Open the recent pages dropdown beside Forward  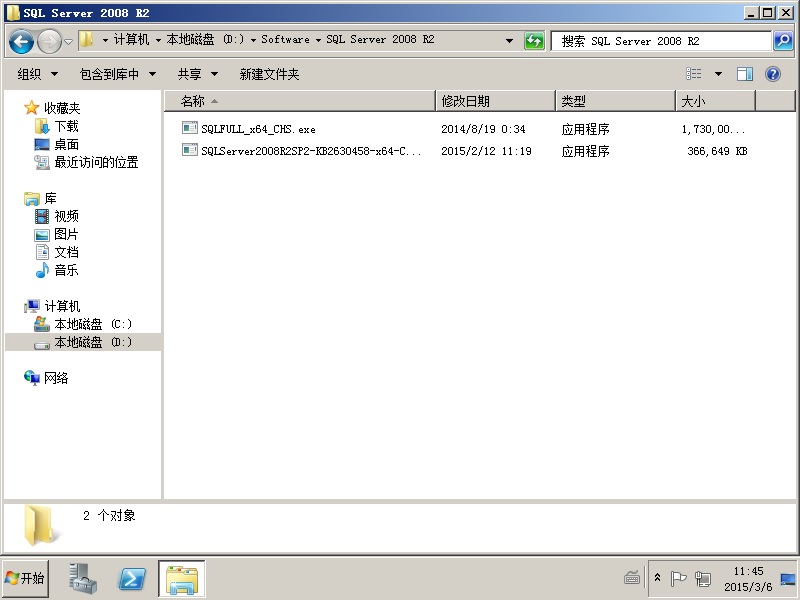(68, 41)
